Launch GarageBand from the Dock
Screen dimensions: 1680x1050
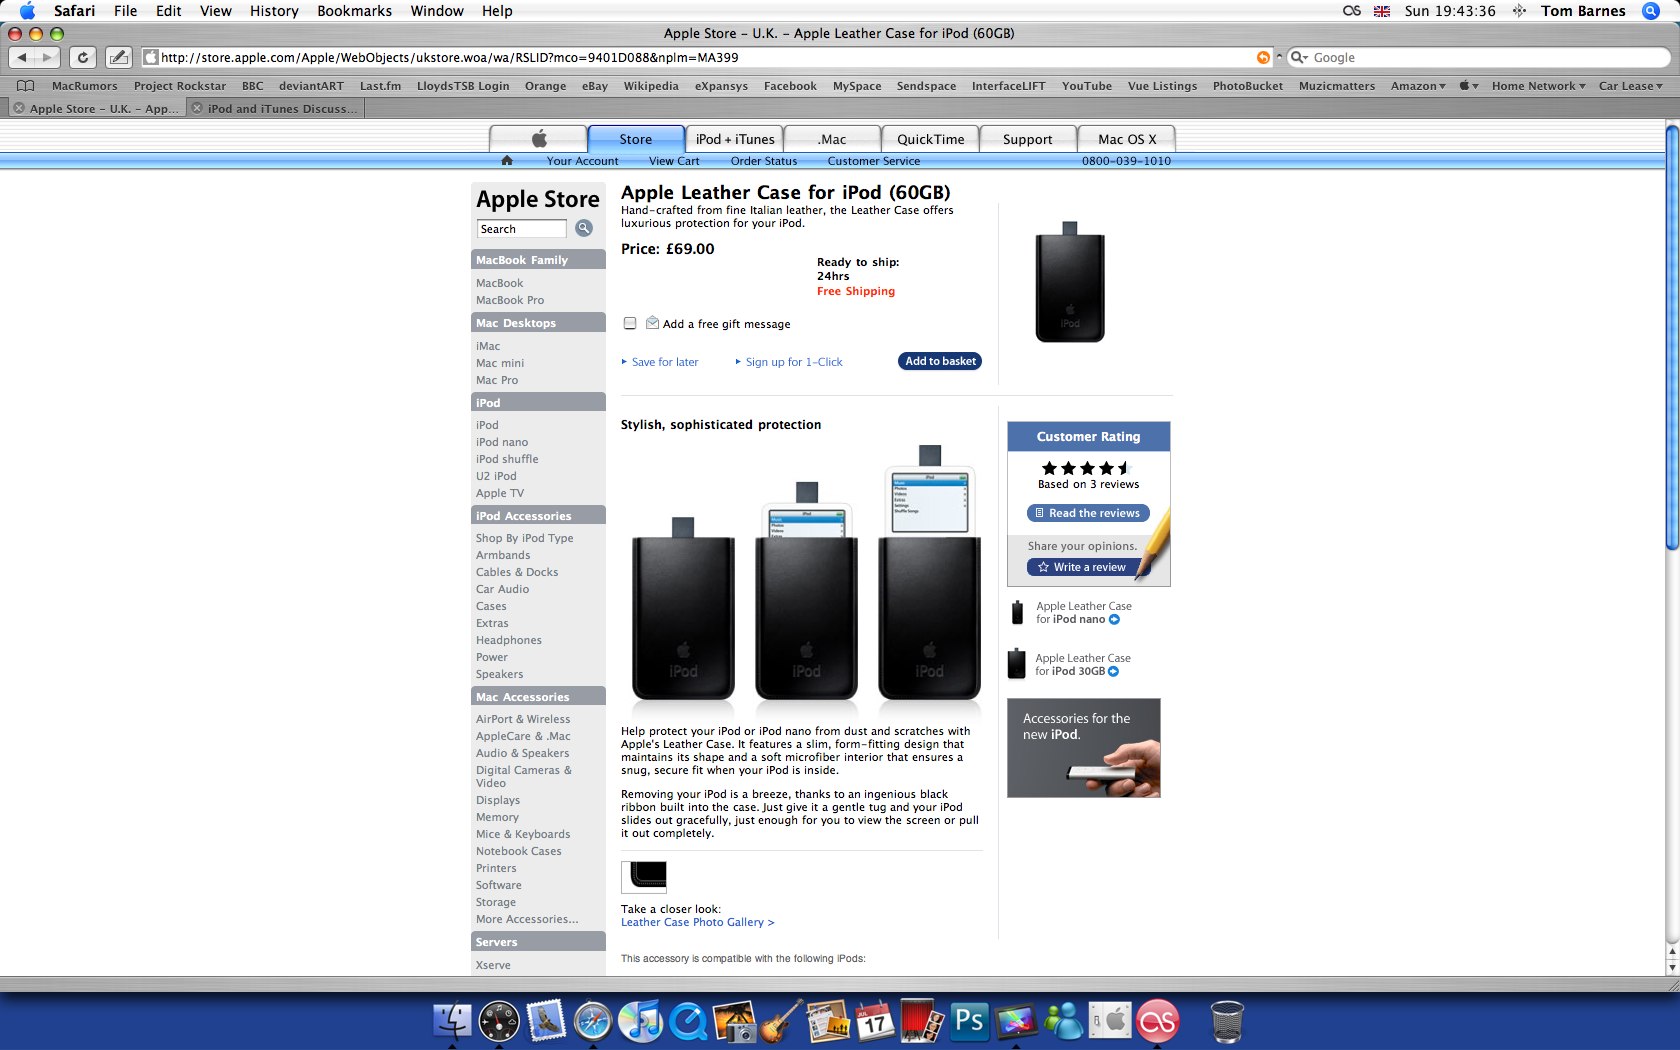781,1020
